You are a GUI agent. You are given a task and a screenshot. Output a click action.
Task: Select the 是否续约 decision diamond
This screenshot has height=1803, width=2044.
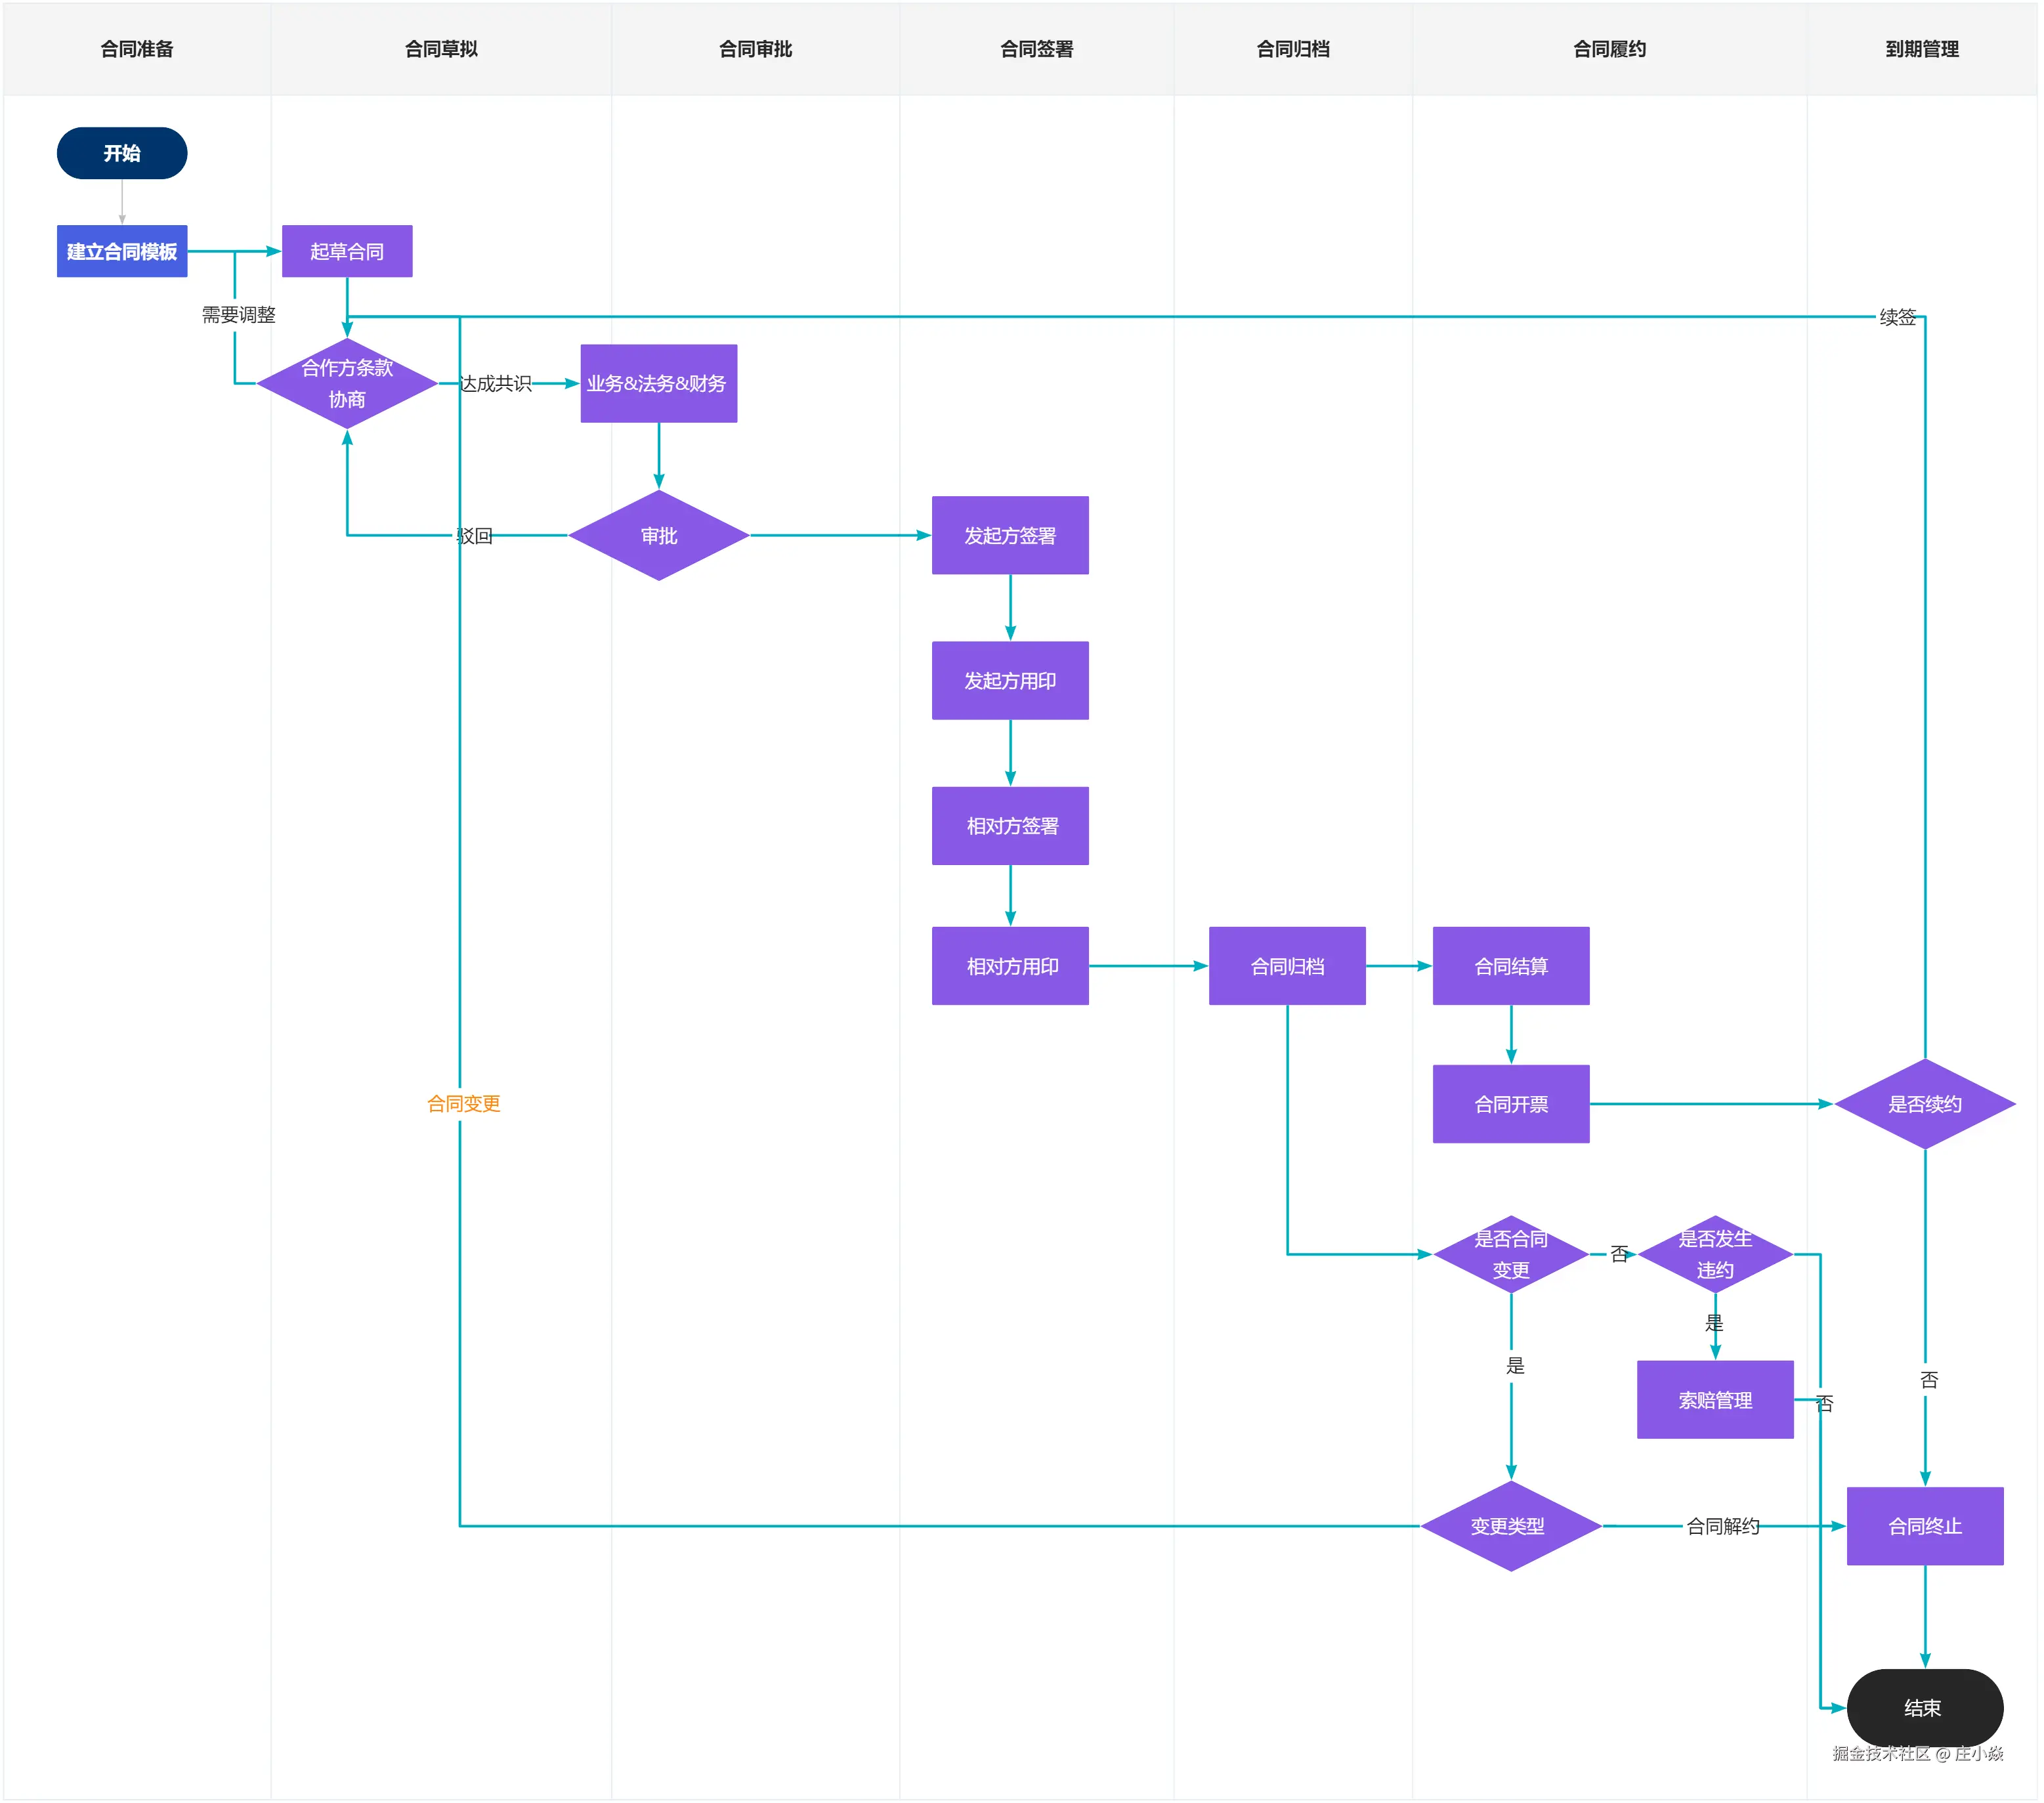coord(1924,1103)
